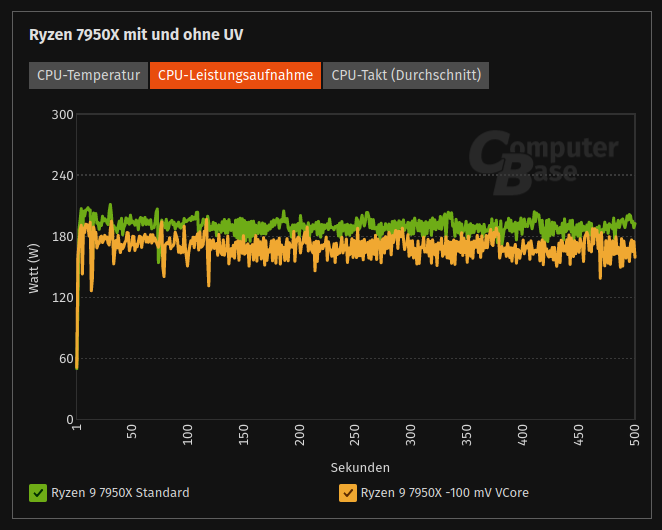Open the CPU-Takt (Durchschnitt) tab
Viewport: 662px width, 530px height.
click(406, 75)
